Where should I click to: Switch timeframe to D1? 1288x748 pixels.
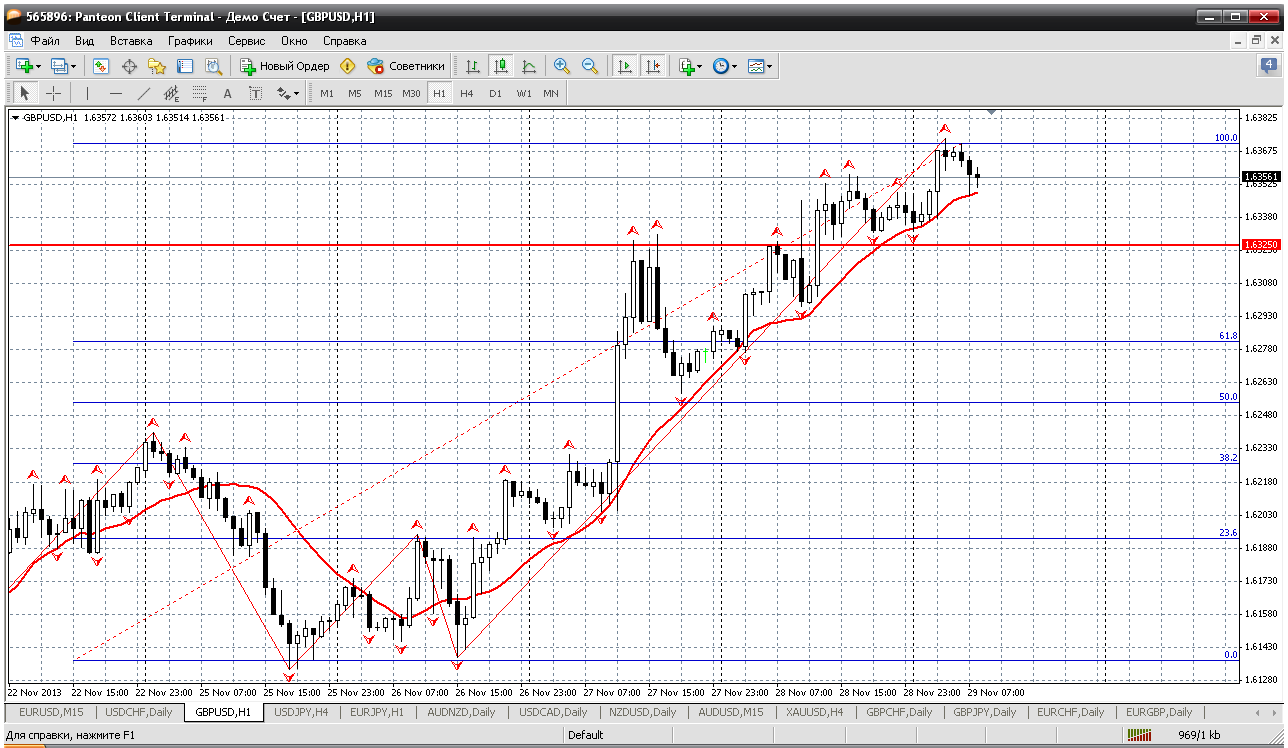click(495, 93)
